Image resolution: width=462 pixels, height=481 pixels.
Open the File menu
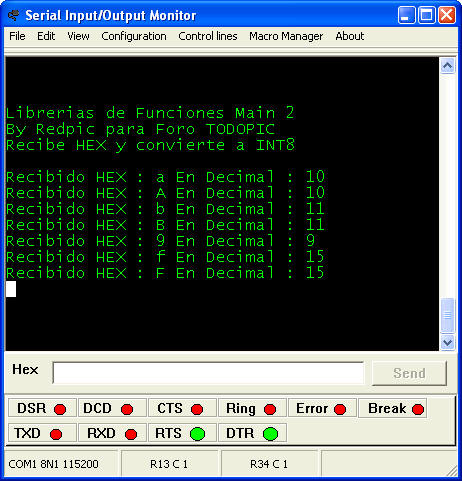17,36
